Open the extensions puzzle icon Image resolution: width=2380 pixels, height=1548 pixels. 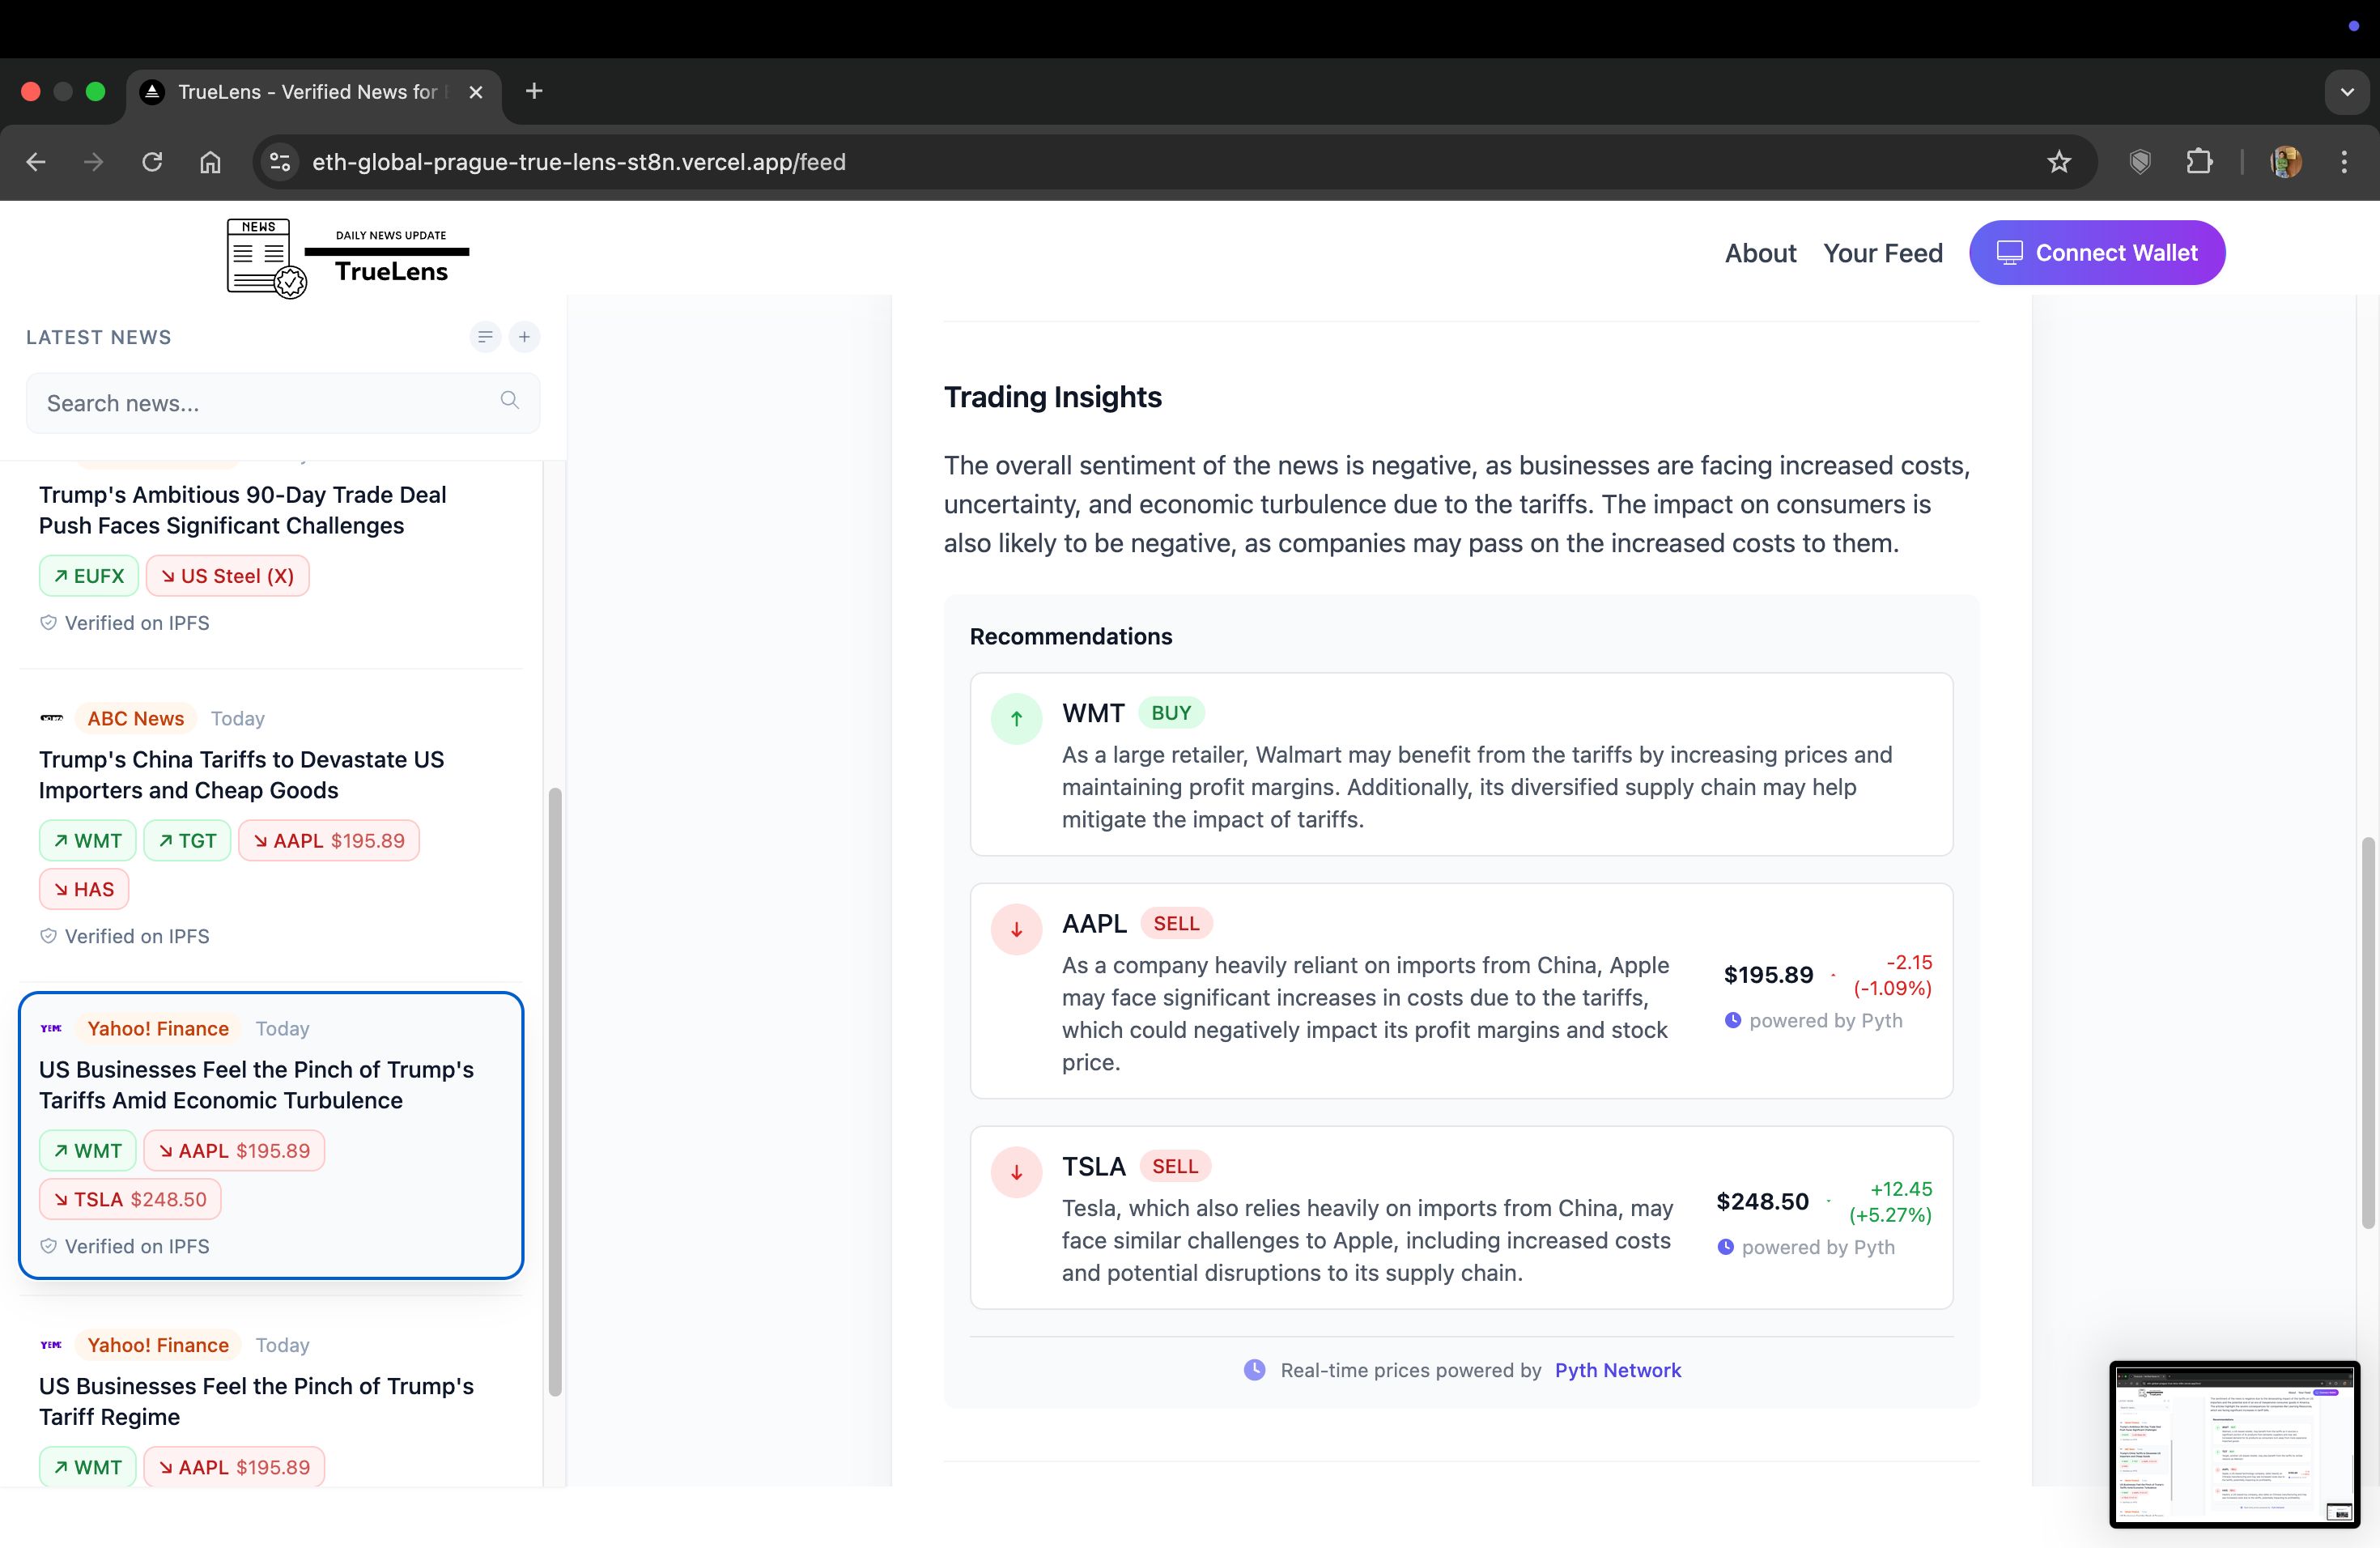(x=2199, y=162)
